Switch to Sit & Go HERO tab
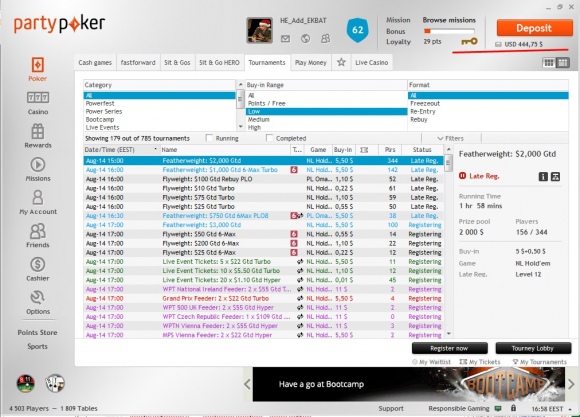The width and height of the screenshot is (580, 417). [x=219, y=62]
